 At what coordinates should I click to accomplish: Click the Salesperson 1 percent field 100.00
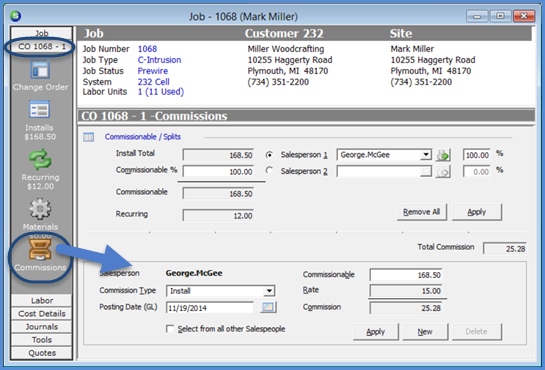(x=477, y=155)
